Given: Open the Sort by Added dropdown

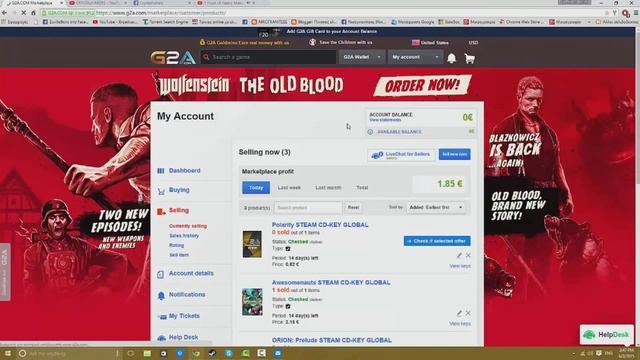Looking at the screenshot, I should click(x=436, y=207).
